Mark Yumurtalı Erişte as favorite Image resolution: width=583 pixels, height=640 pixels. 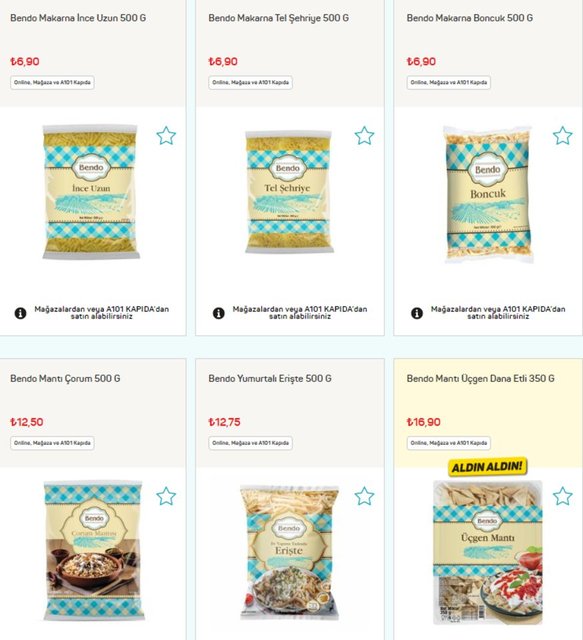tap(364, 496)
